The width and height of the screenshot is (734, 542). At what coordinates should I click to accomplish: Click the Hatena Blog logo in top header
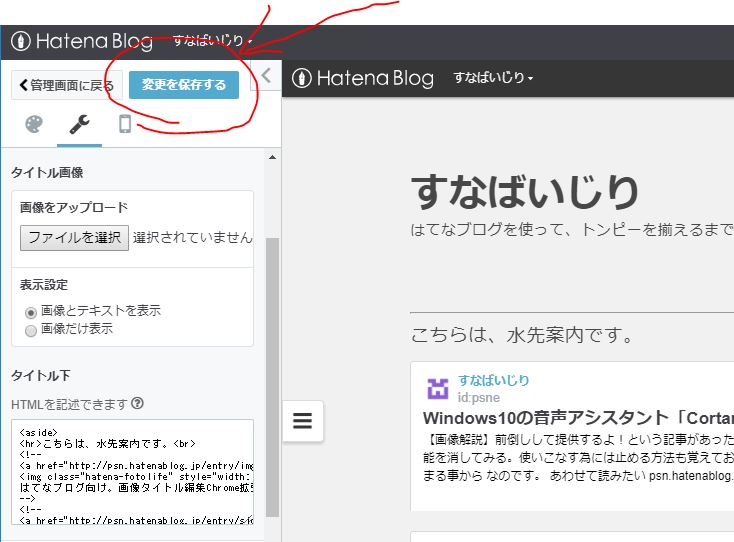(82, 41)
